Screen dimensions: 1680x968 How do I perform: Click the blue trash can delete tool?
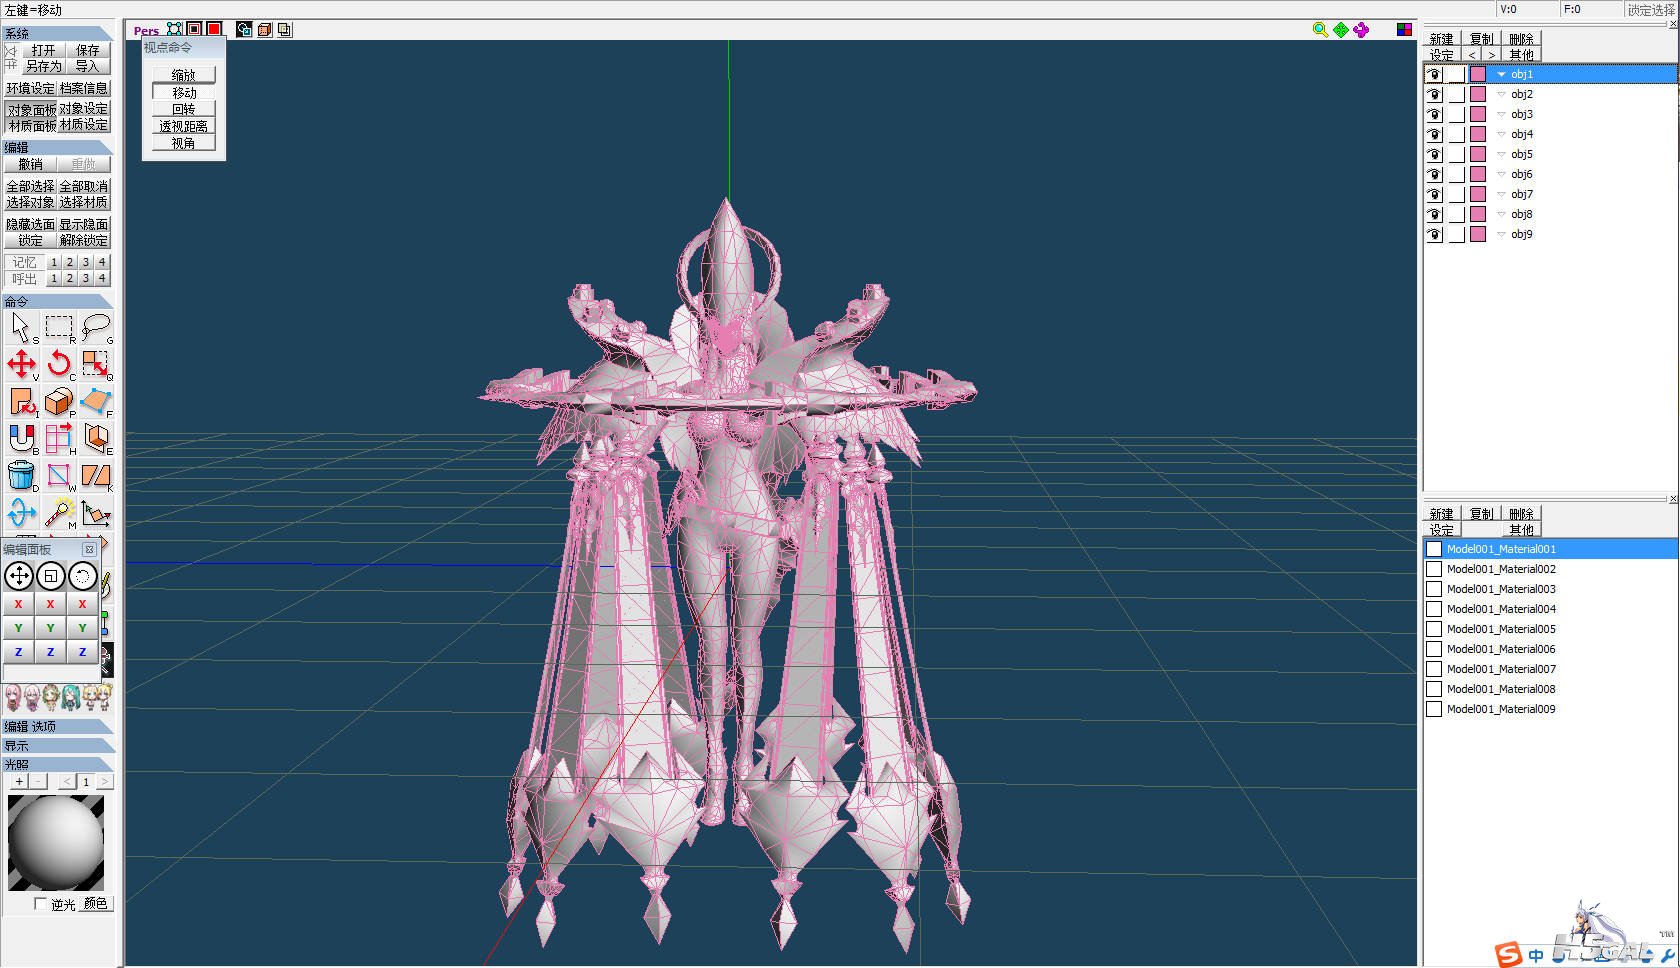pos(21,476)
